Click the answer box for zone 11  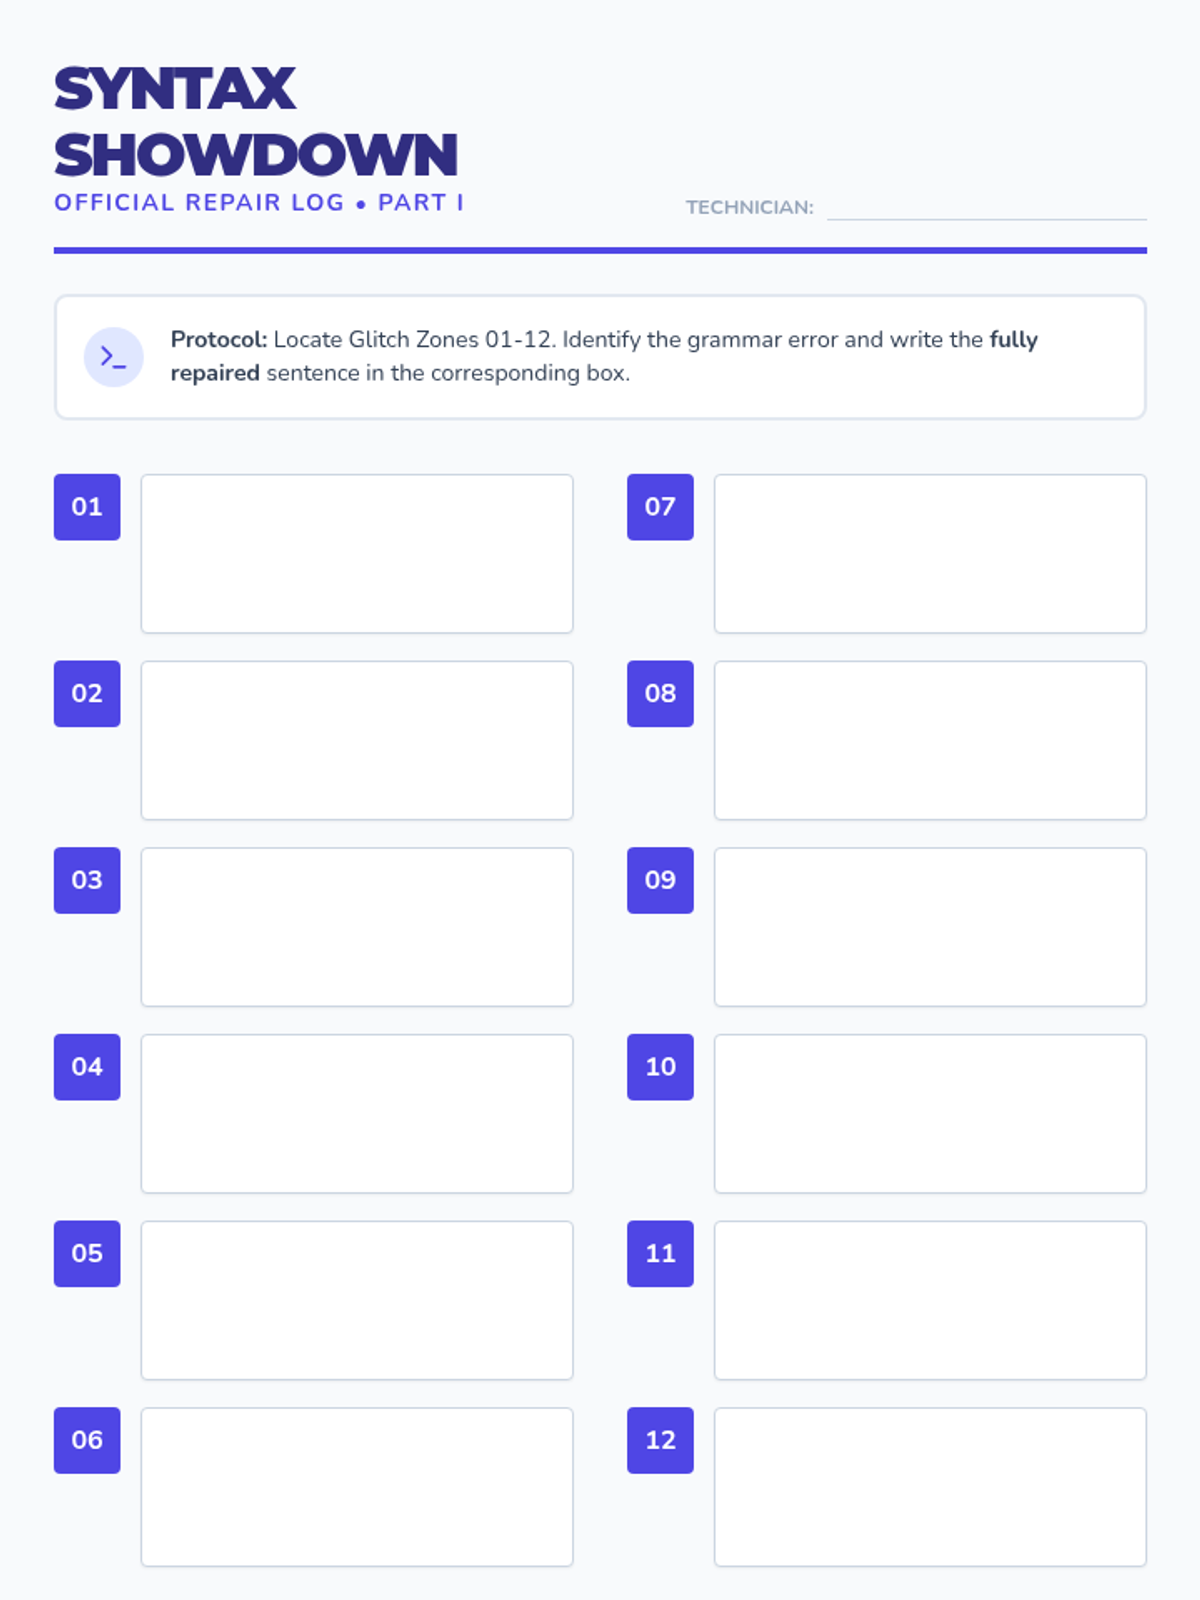click(x=930, y=1300)
